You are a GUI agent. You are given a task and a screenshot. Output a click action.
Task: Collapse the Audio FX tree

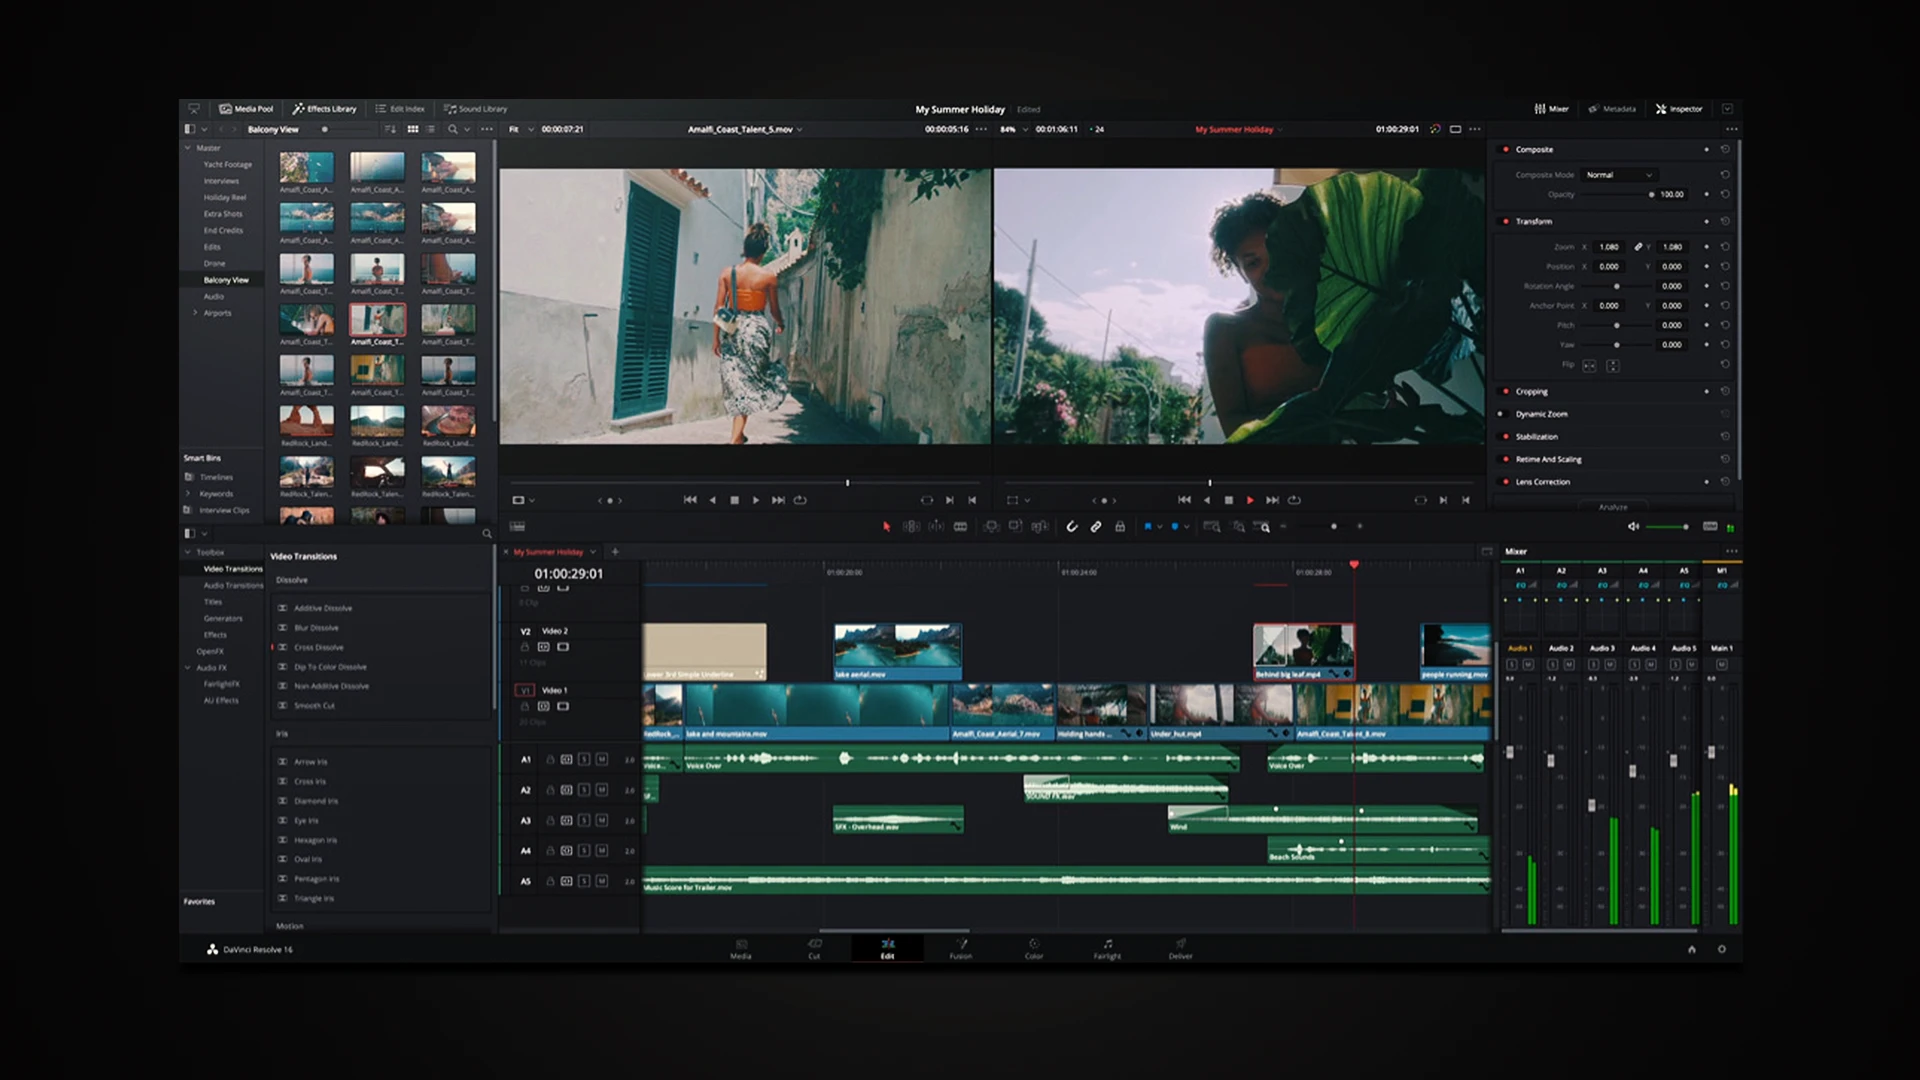(x=187, y=667)
